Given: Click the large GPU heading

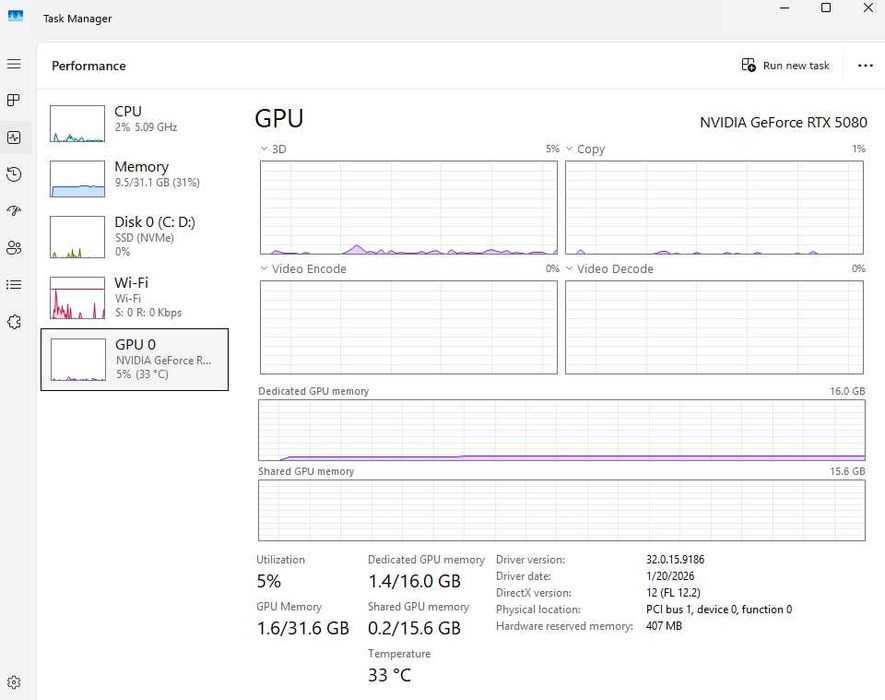Looking at the screenshot, I should (x=279, y=119).
